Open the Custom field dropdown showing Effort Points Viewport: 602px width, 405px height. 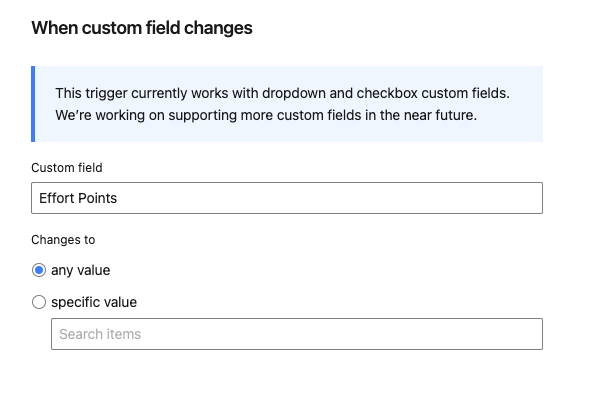pos(287,198)
